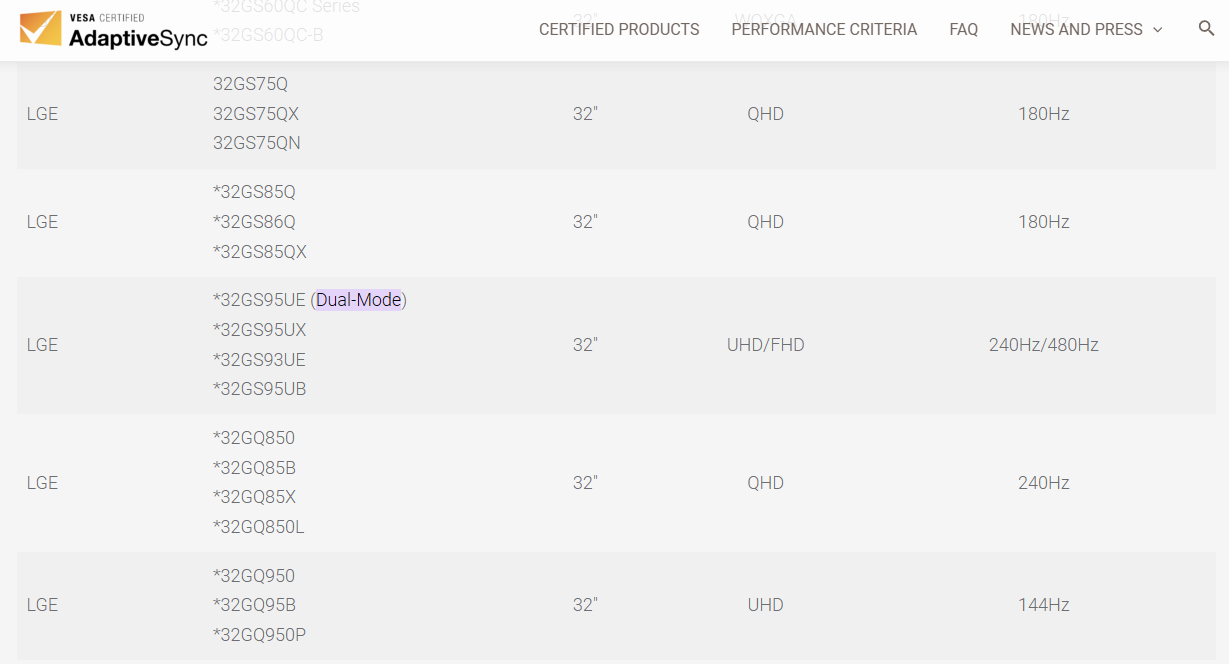Viewport: 1229px width, 664px height.
Task: Select the 32GS75Q model name
Action: pyautogui.click(x=250, y=84)
